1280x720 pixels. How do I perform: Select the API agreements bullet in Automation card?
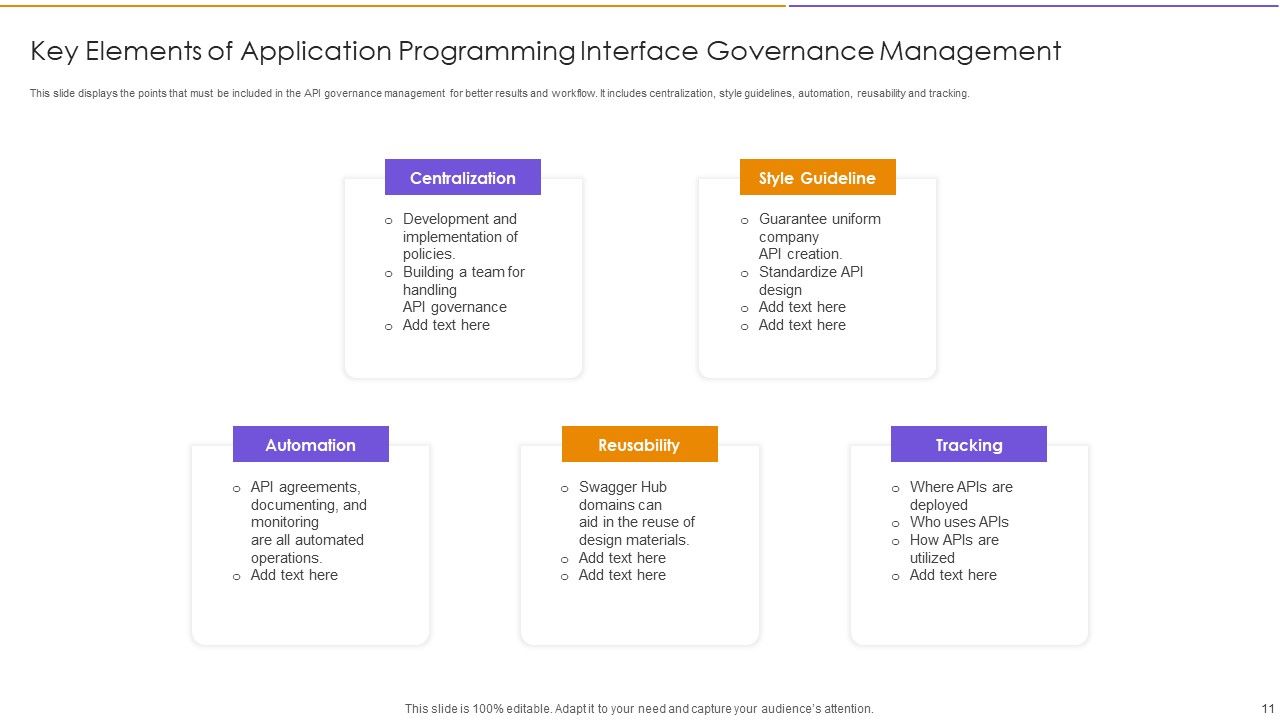[308, 522]
